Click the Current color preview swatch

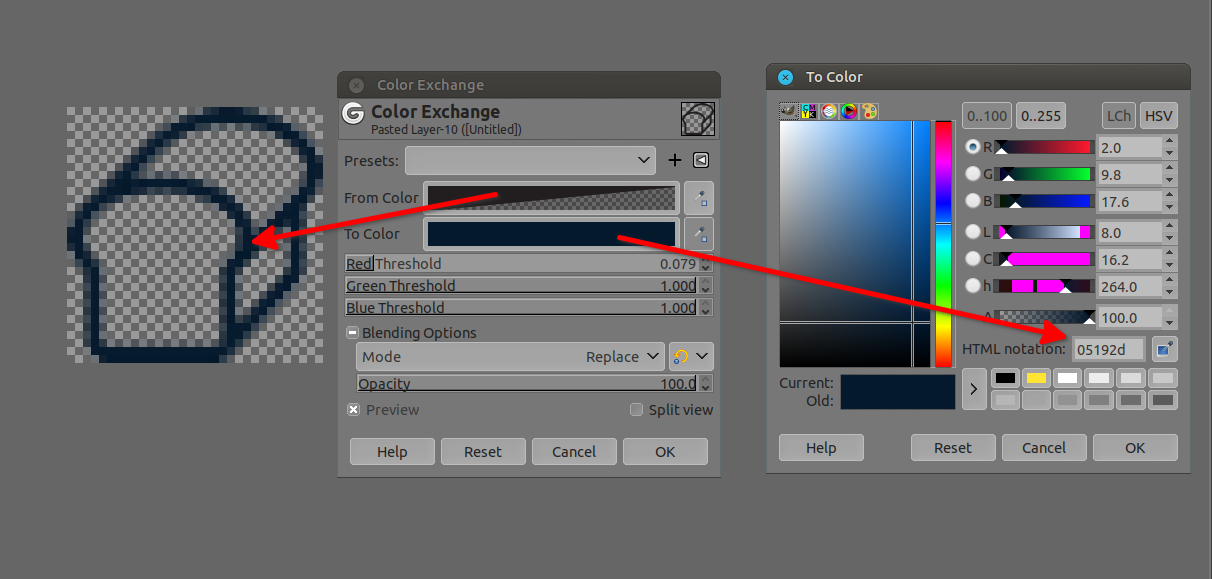pyautogui.click(x=898, y=383)
